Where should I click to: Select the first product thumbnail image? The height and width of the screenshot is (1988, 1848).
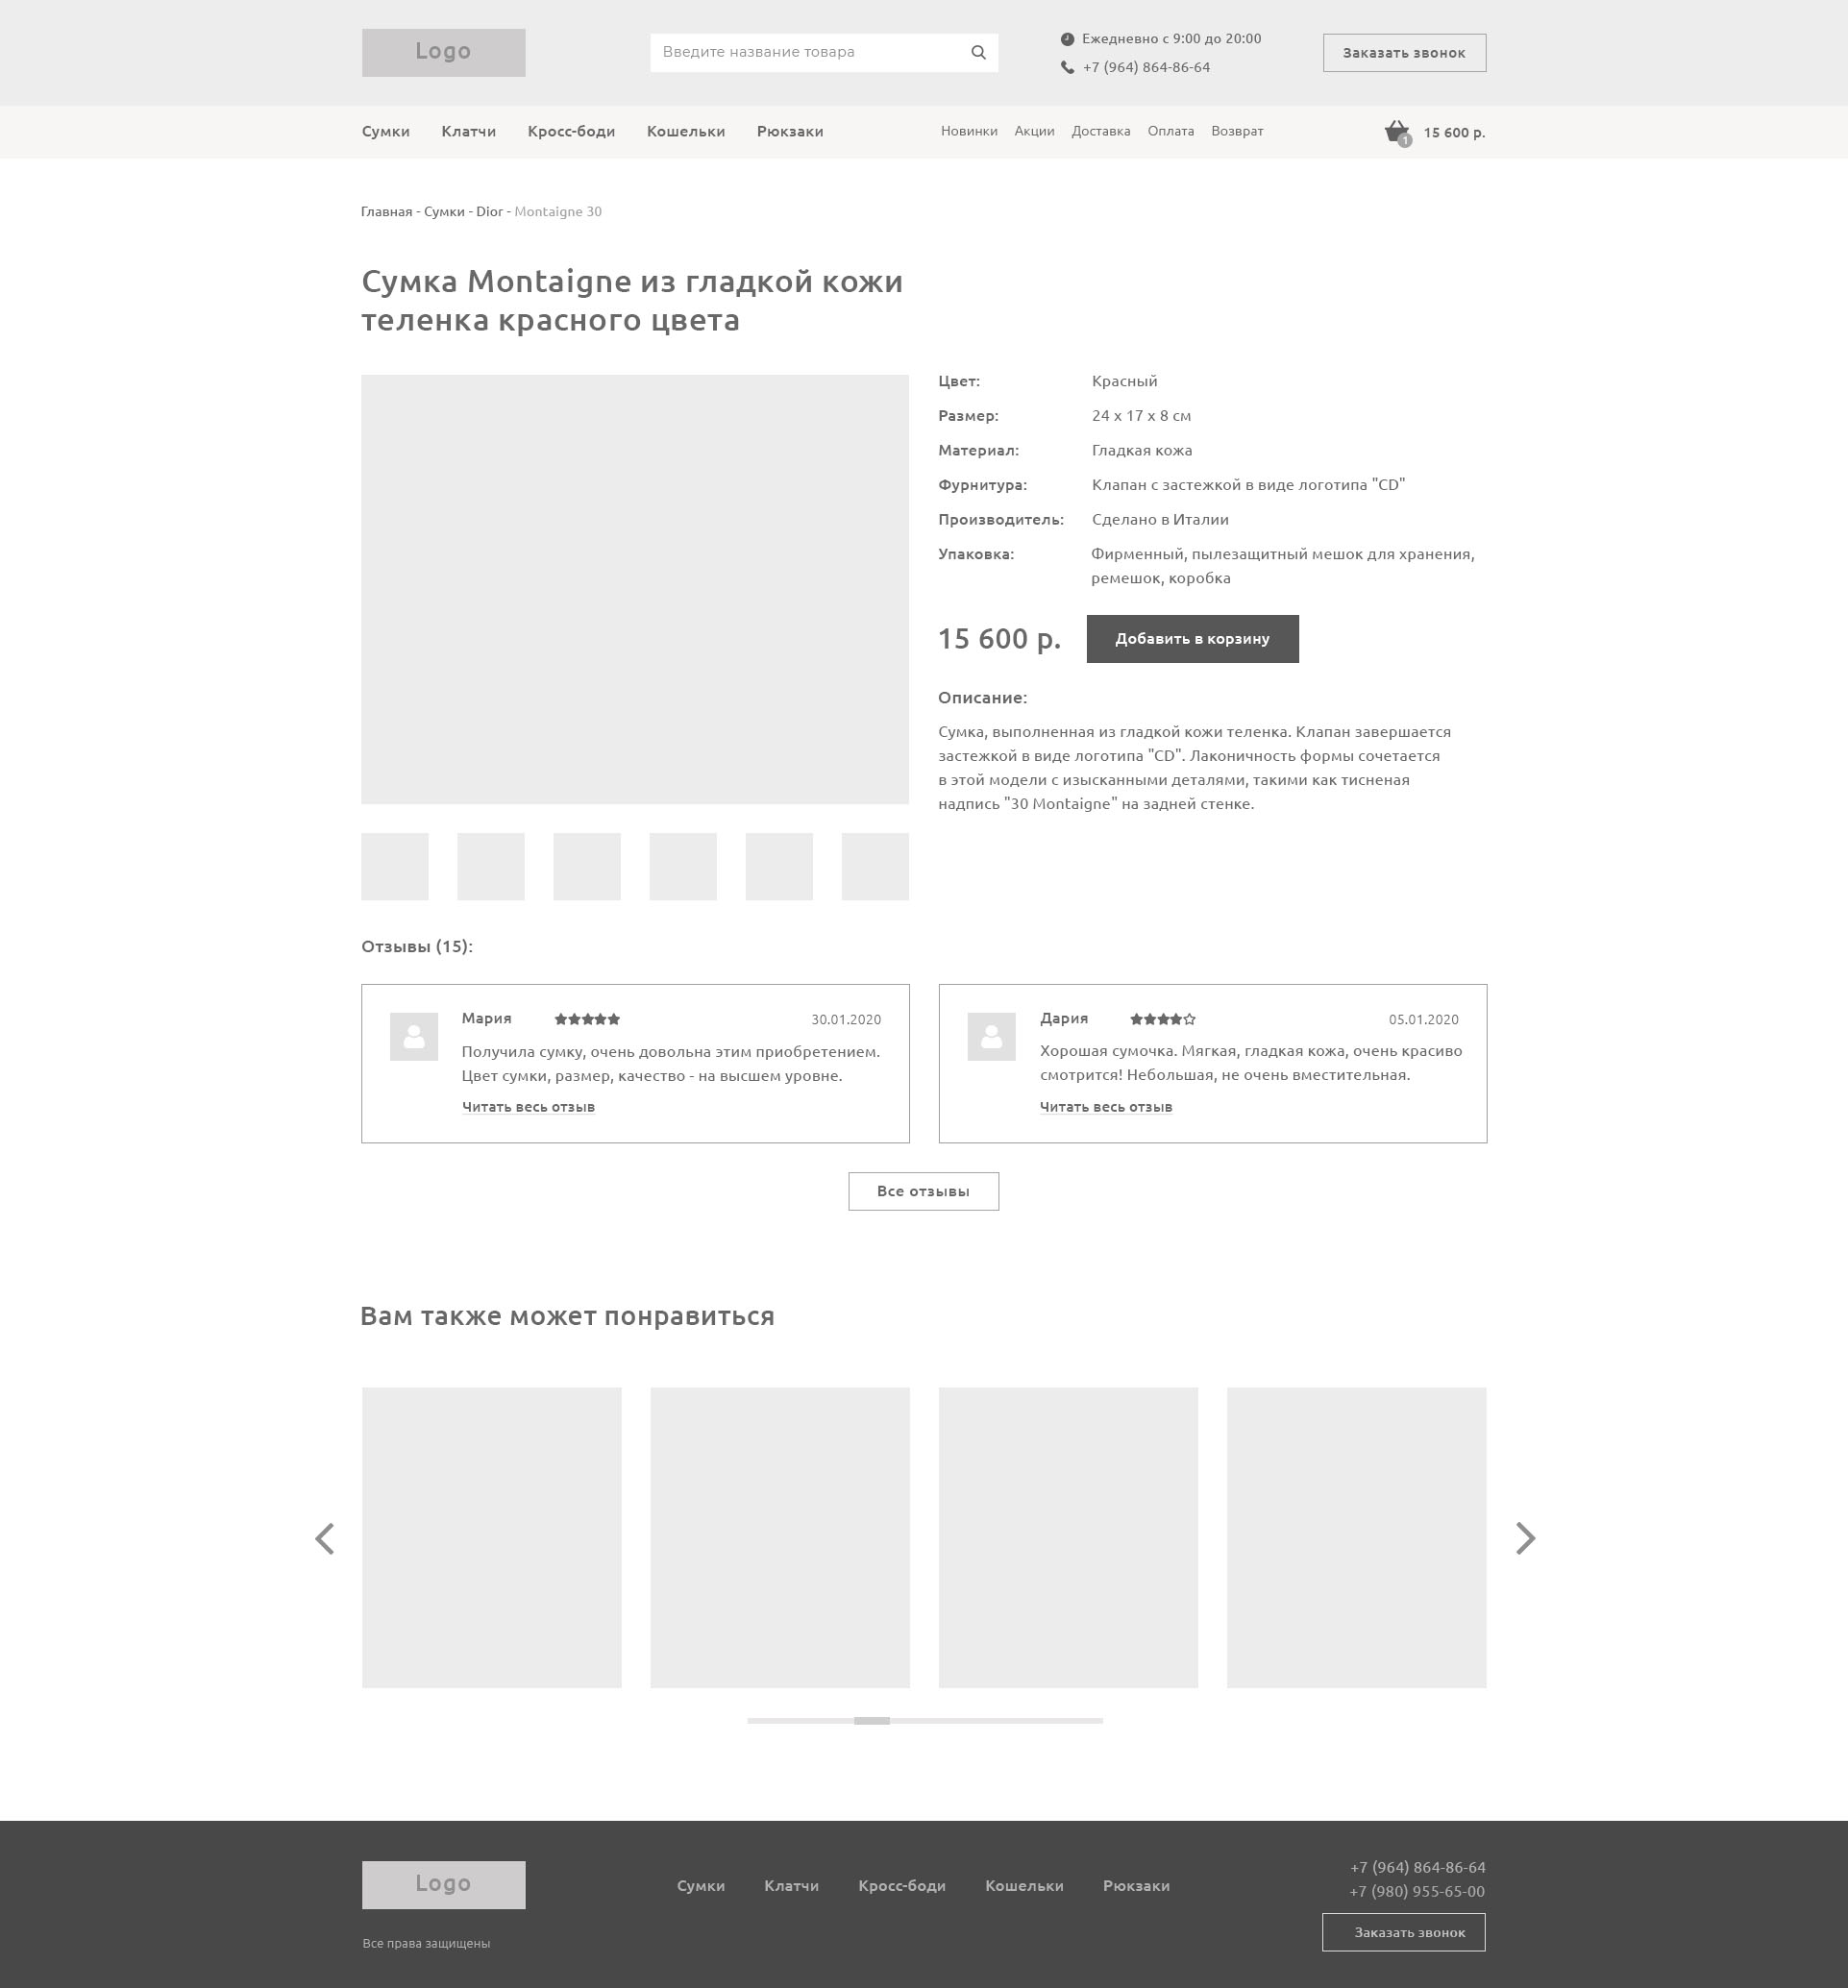394,866
